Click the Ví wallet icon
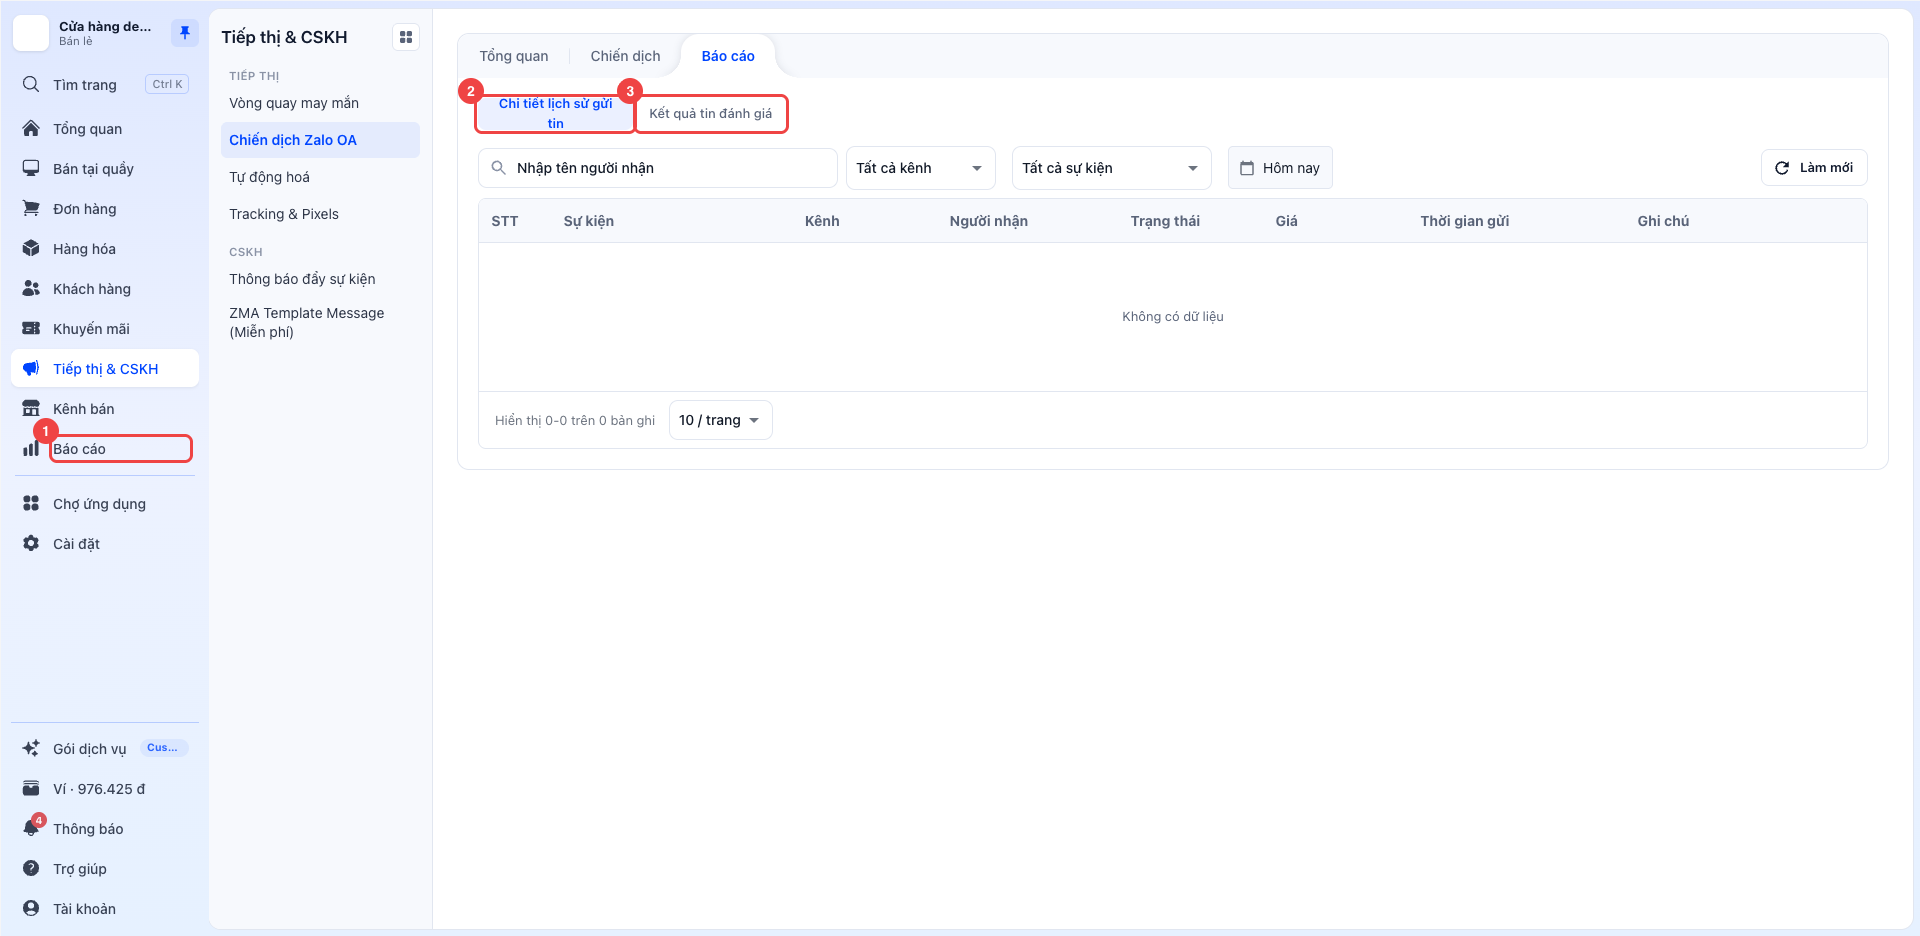The height and width of the screenshot is (936, 1920). 31,788
